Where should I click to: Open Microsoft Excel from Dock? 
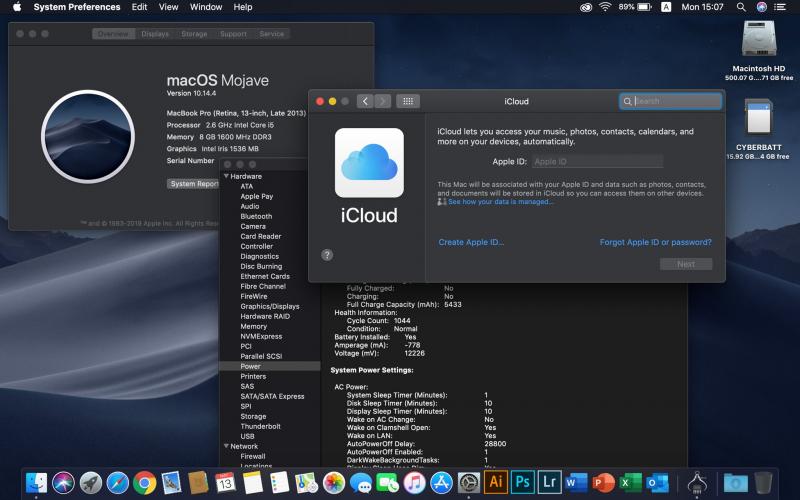pyautogui.click(x=631, y=483)
